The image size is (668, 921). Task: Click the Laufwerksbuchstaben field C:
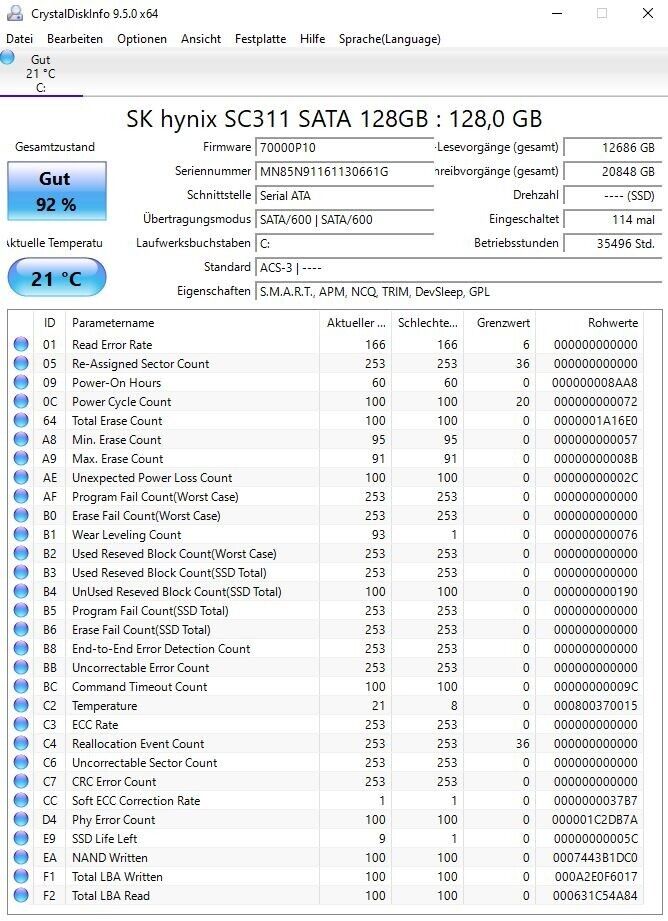click(x=344, y=243)
